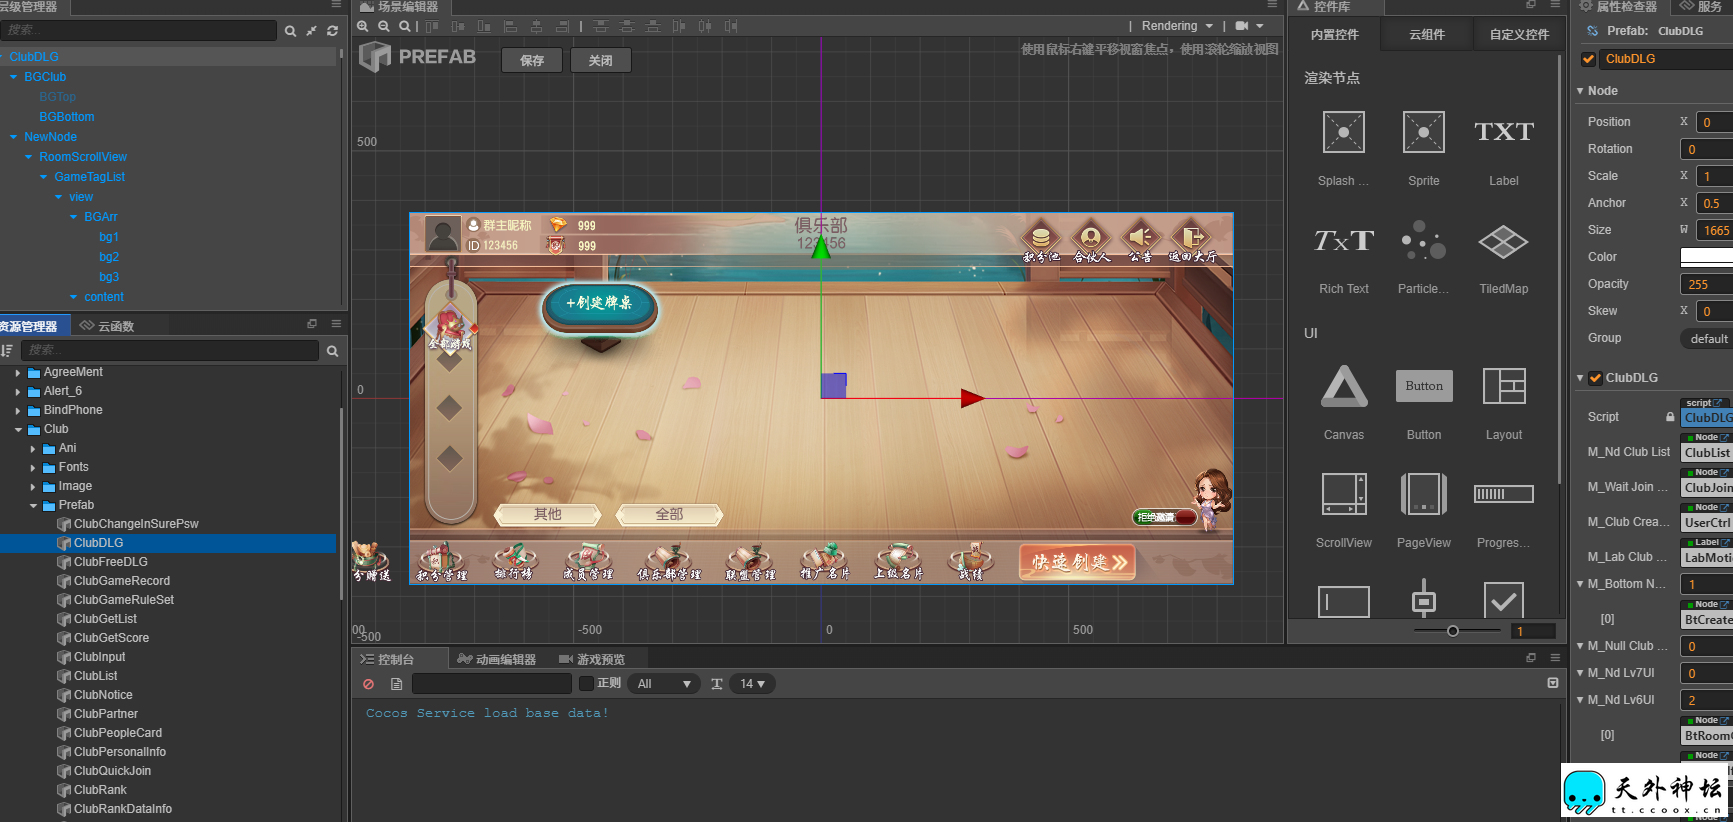Collapse the Club folder

(18, 429)
